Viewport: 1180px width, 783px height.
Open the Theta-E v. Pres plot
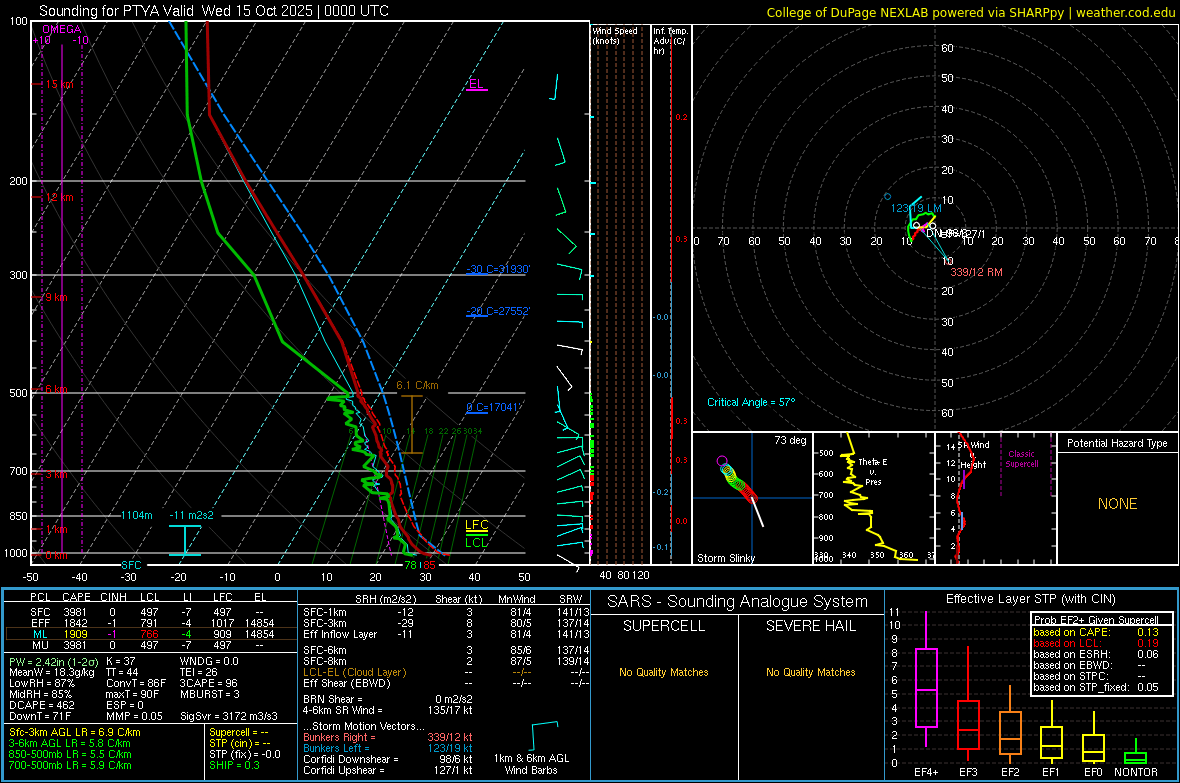[x=874, y=498]
